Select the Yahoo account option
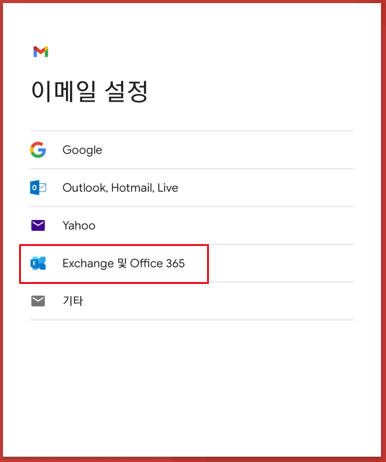This screenshot has height=462, width=386. point(192,226)
